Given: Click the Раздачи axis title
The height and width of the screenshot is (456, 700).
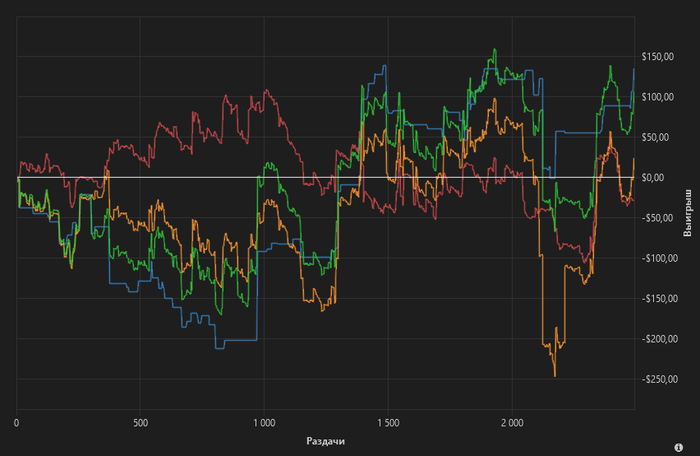Looking at the screenshot, I should click(x=325, y=441).
